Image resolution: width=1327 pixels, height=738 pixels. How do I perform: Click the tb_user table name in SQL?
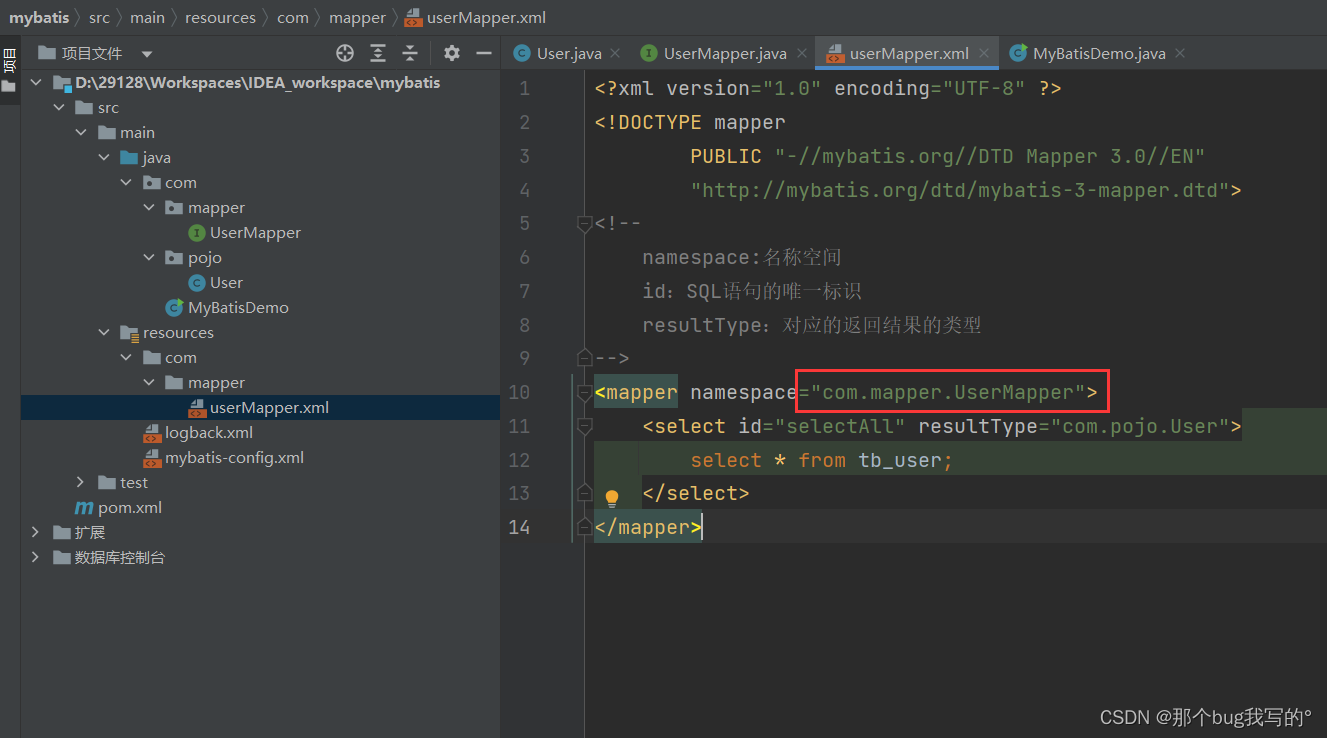900,460
